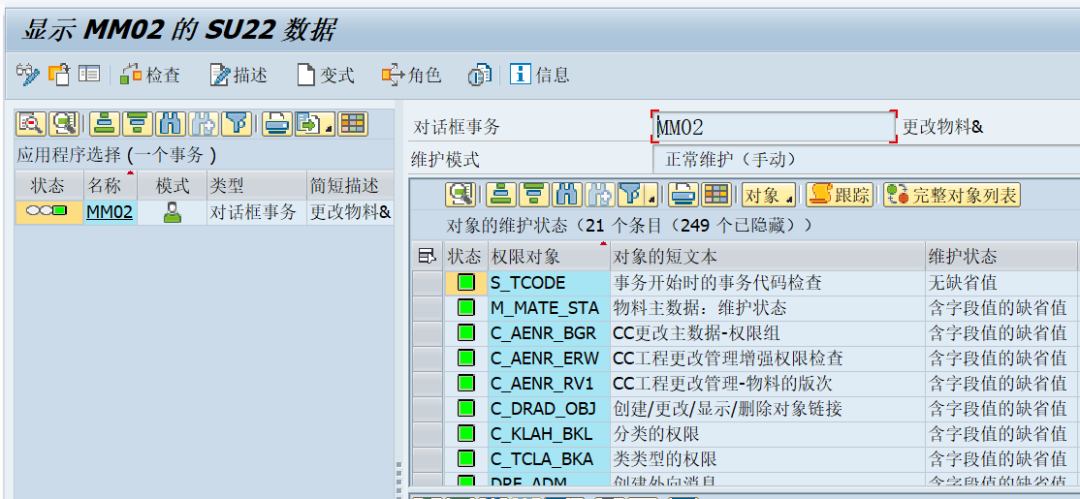This screenshot has width=1080, height=499.
Task: Click 无缺省值 maintenance status cell
Action: click(x=1002, y=283)
